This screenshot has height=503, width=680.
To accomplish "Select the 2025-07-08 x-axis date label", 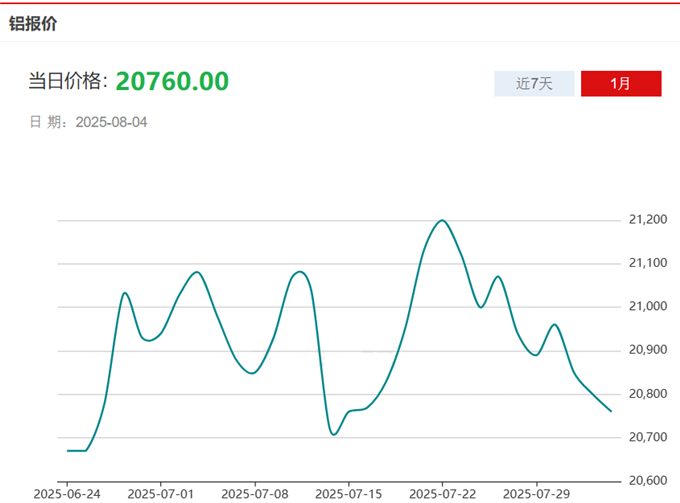I will click(254, 493).
